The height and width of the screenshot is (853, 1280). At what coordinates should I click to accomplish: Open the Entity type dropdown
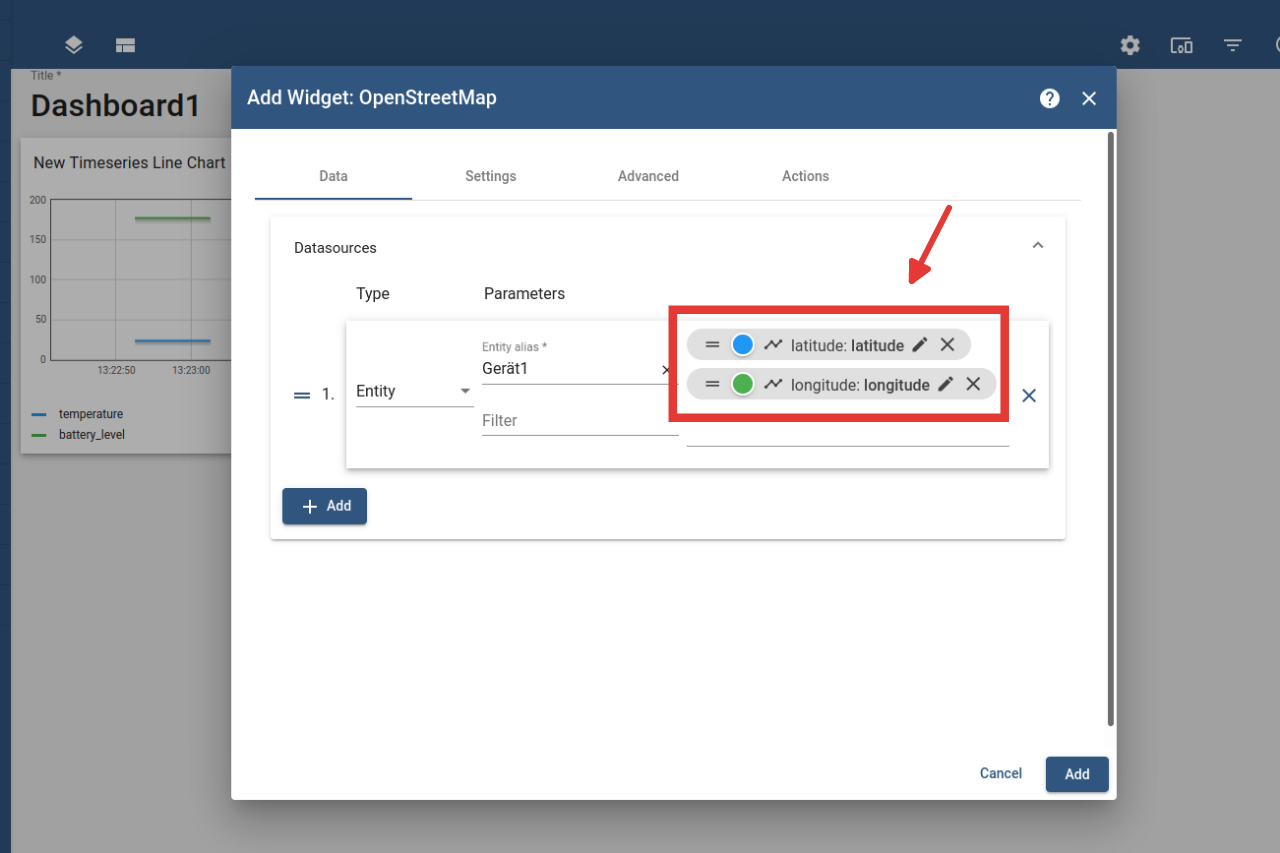(414, 391)
